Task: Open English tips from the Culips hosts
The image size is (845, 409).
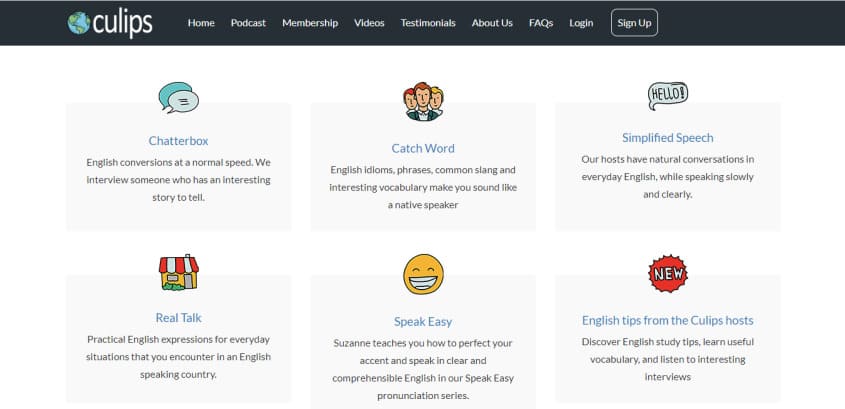Action: pyautogui.click(x=668, y=320)
